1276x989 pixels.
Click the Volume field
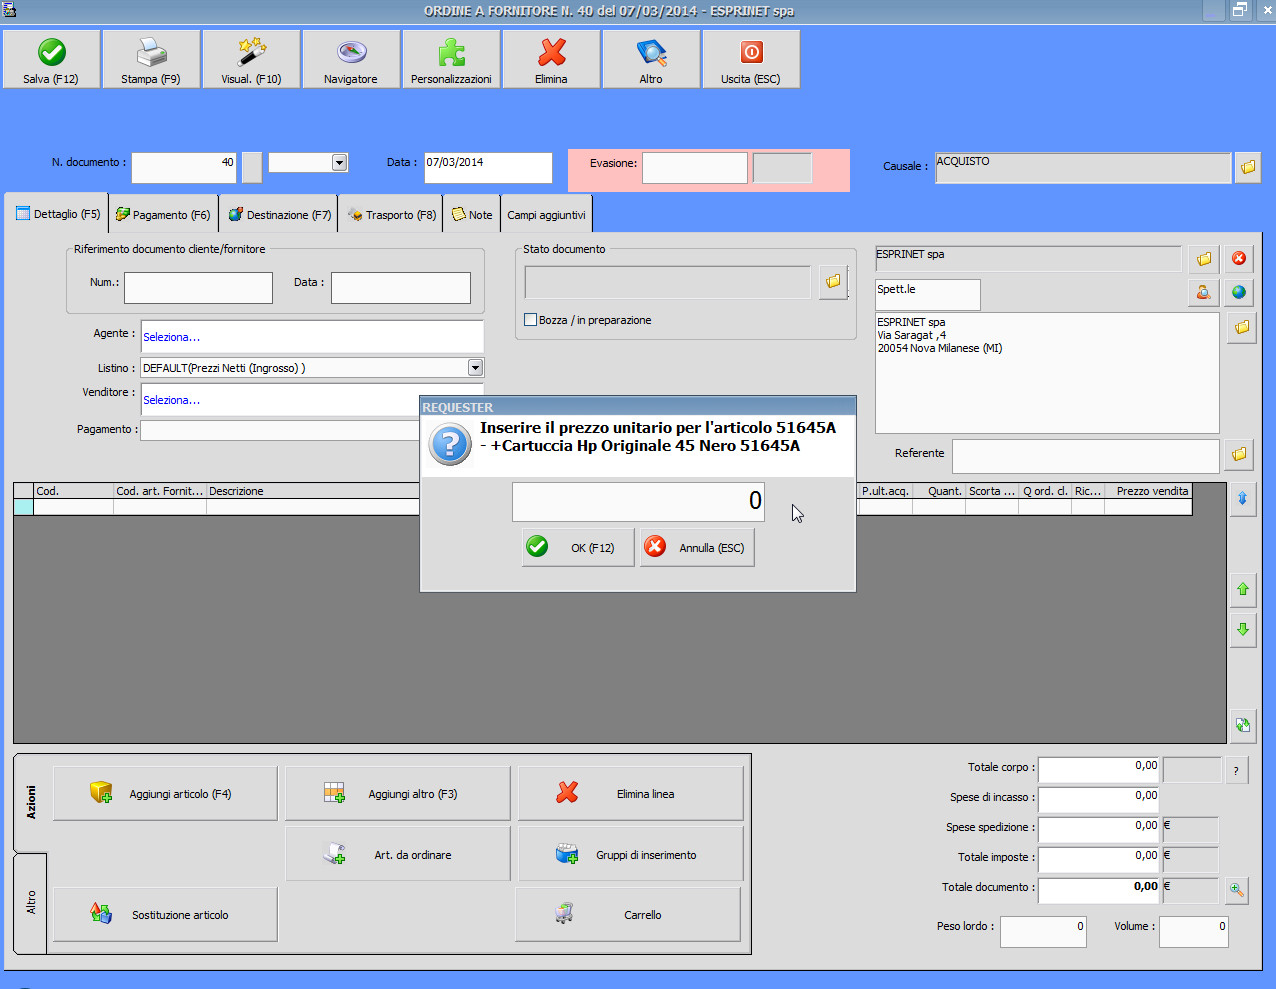click(1193, 931)
